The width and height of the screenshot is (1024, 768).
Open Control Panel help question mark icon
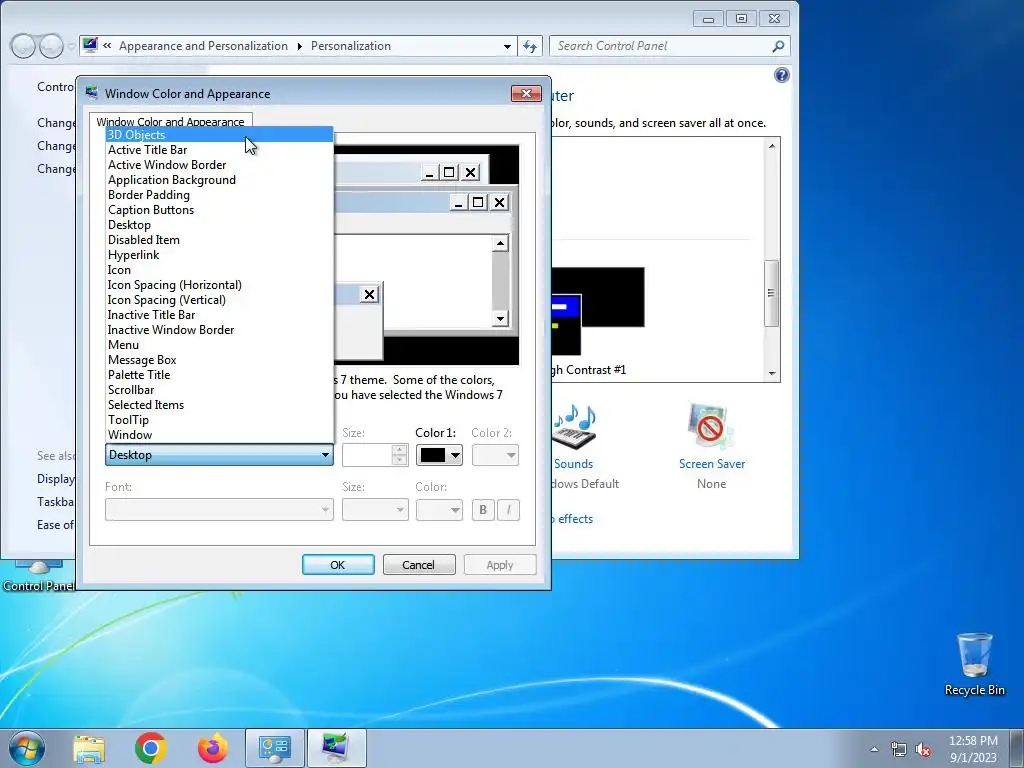(782, 75)
